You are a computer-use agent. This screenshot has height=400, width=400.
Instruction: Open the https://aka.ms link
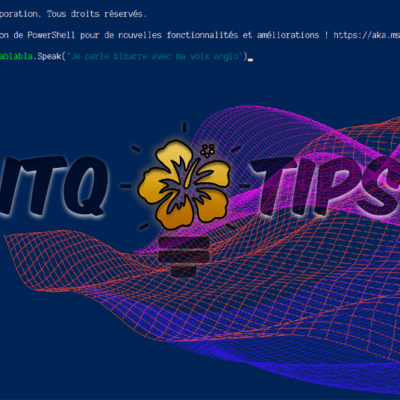tap(367, 35)
